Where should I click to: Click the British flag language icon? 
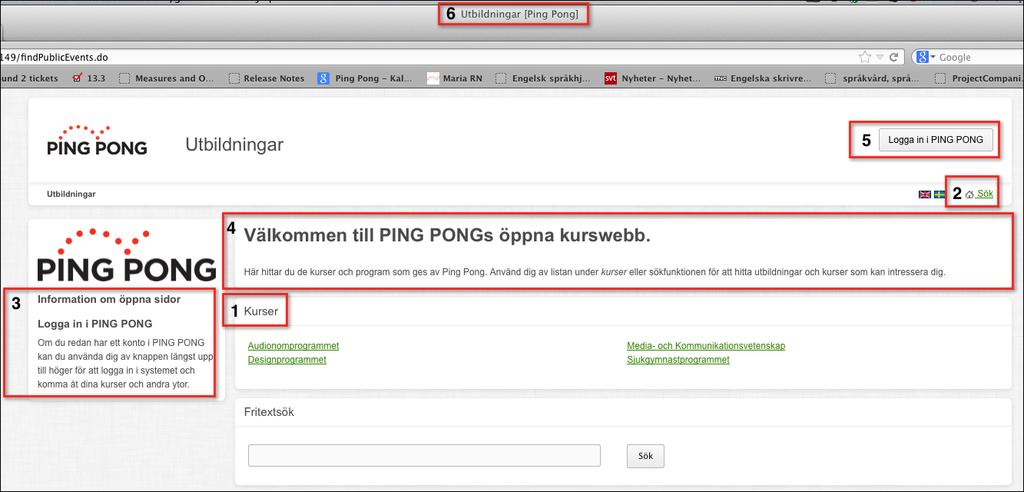coord(925,194)
